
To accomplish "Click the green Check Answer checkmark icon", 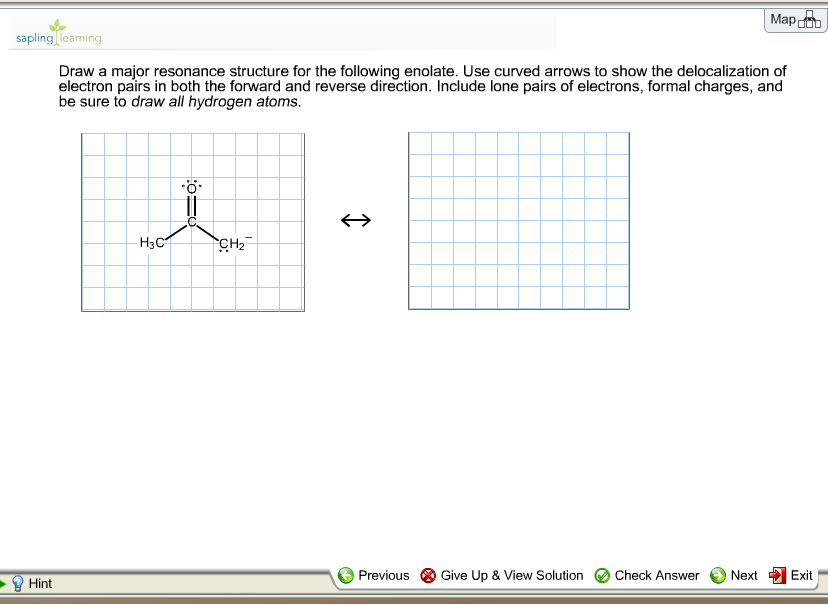I will [x=602, y=575].
